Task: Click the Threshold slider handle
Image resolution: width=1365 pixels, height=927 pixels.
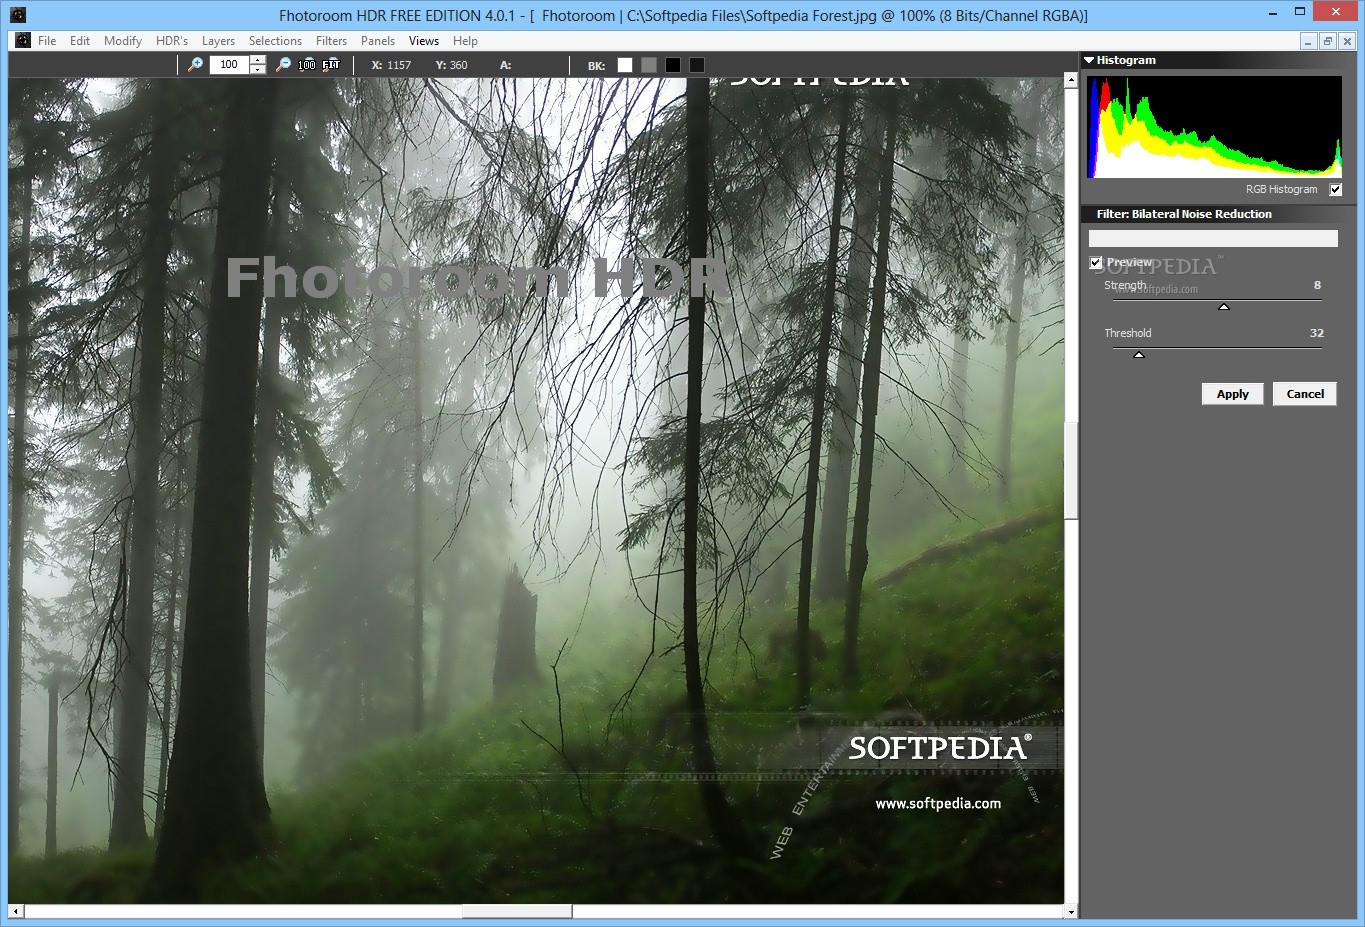Action: 1139,355
